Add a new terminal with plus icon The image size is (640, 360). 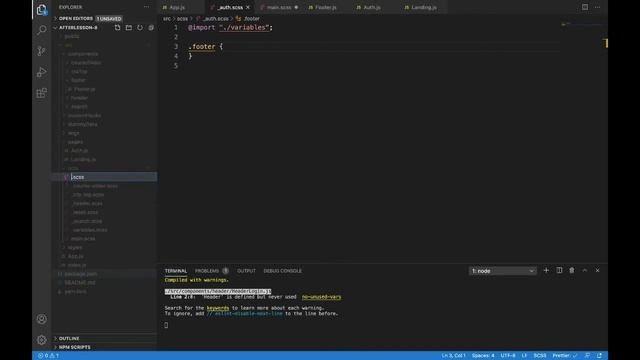click(546, 270)
